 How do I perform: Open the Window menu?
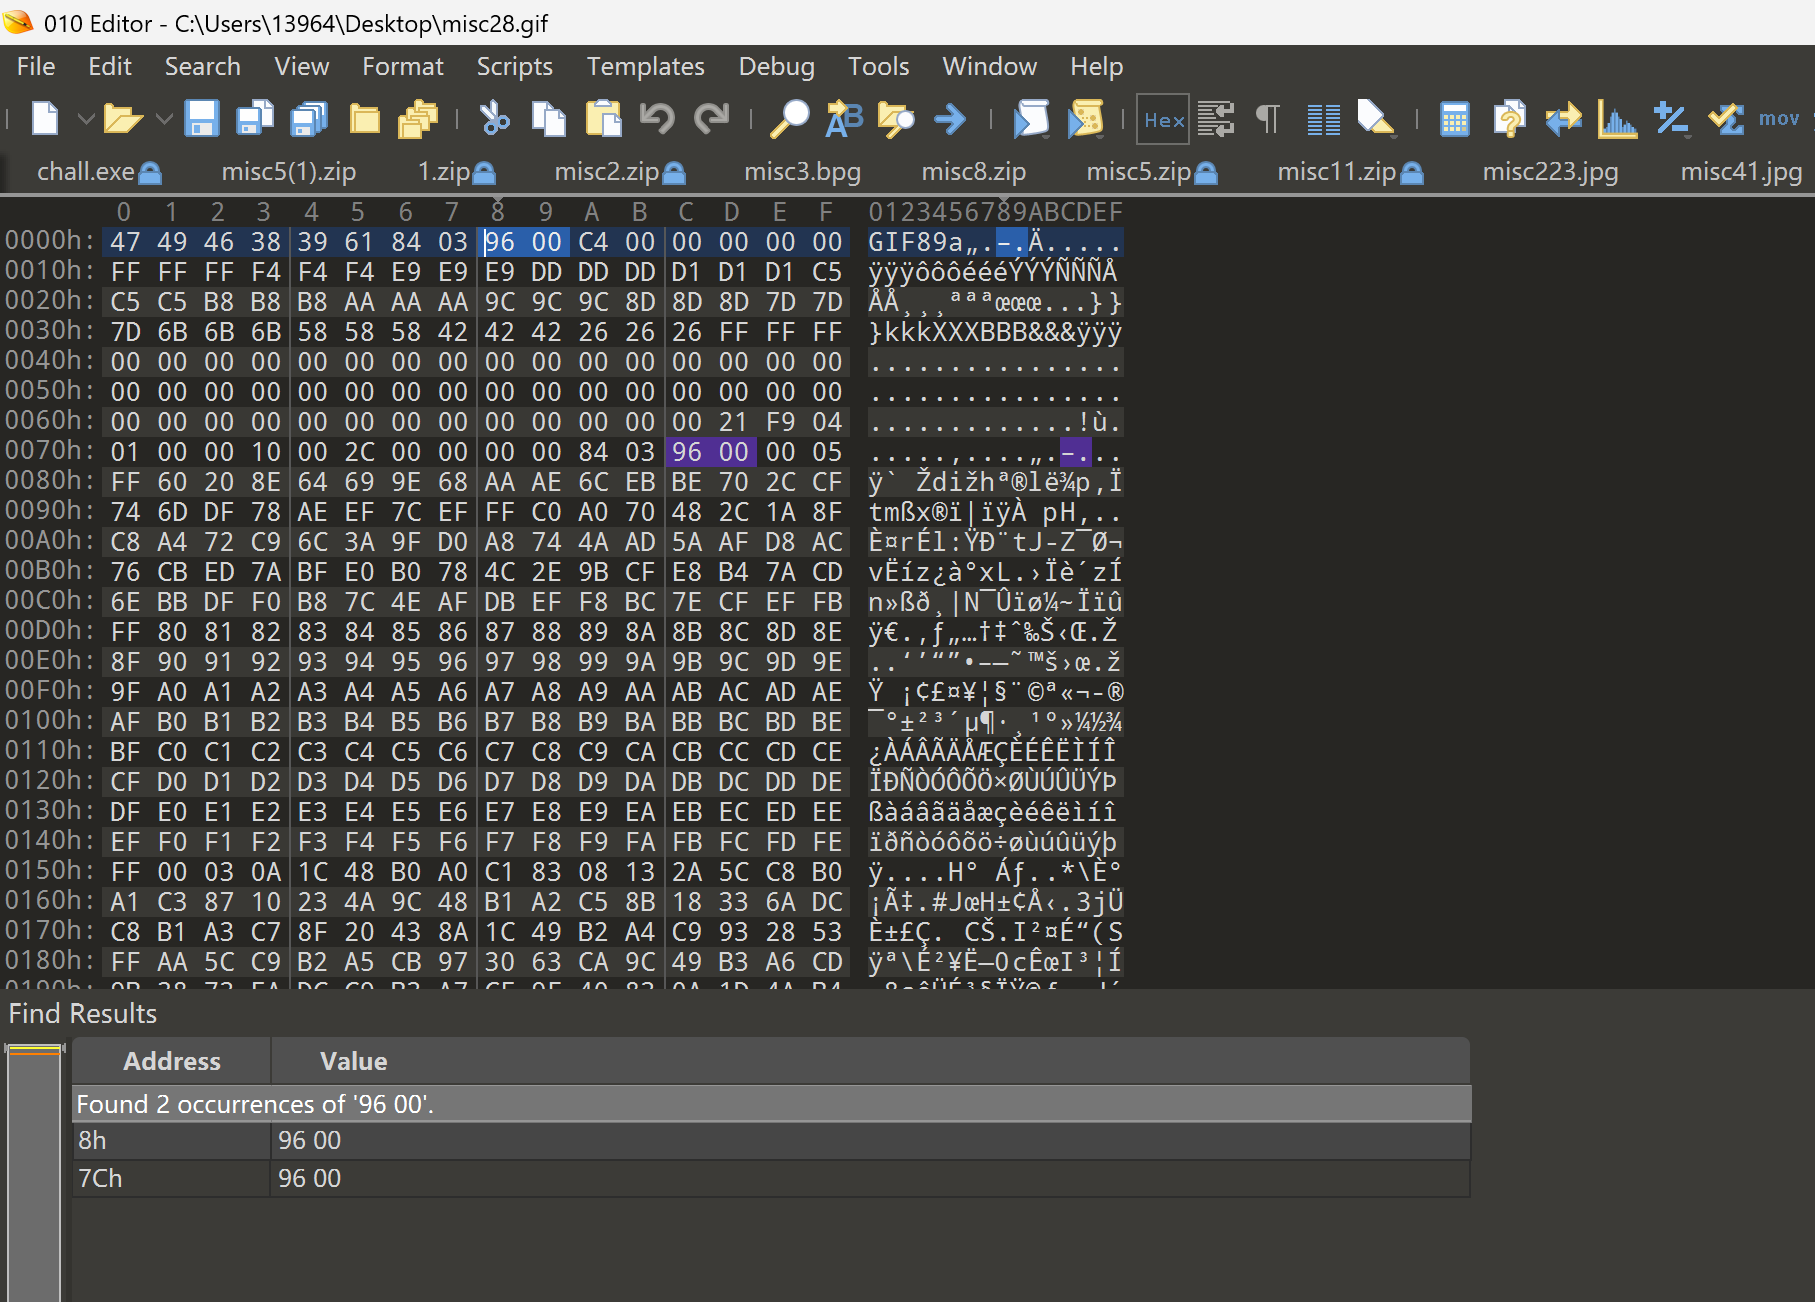(x=989, y=67)
